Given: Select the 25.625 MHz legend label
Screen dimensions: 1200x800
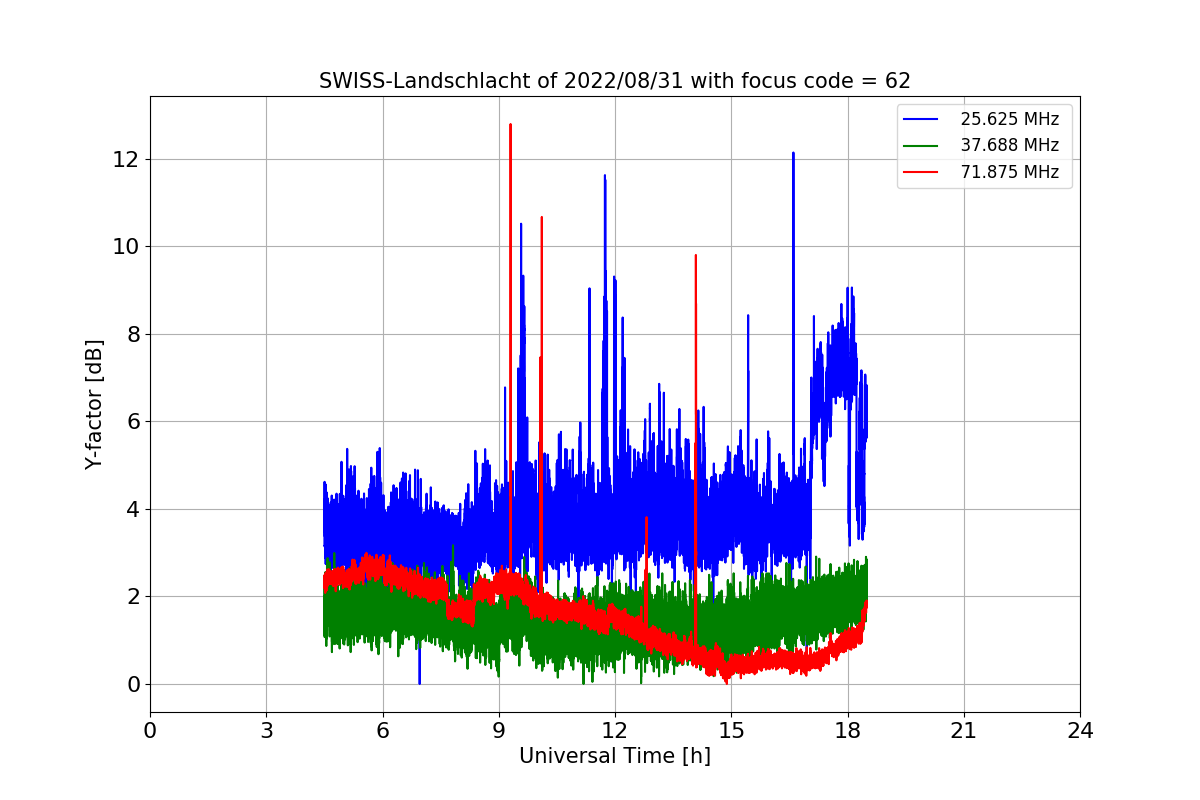Looking at the screenshot, I should (x=1009, y=119).
